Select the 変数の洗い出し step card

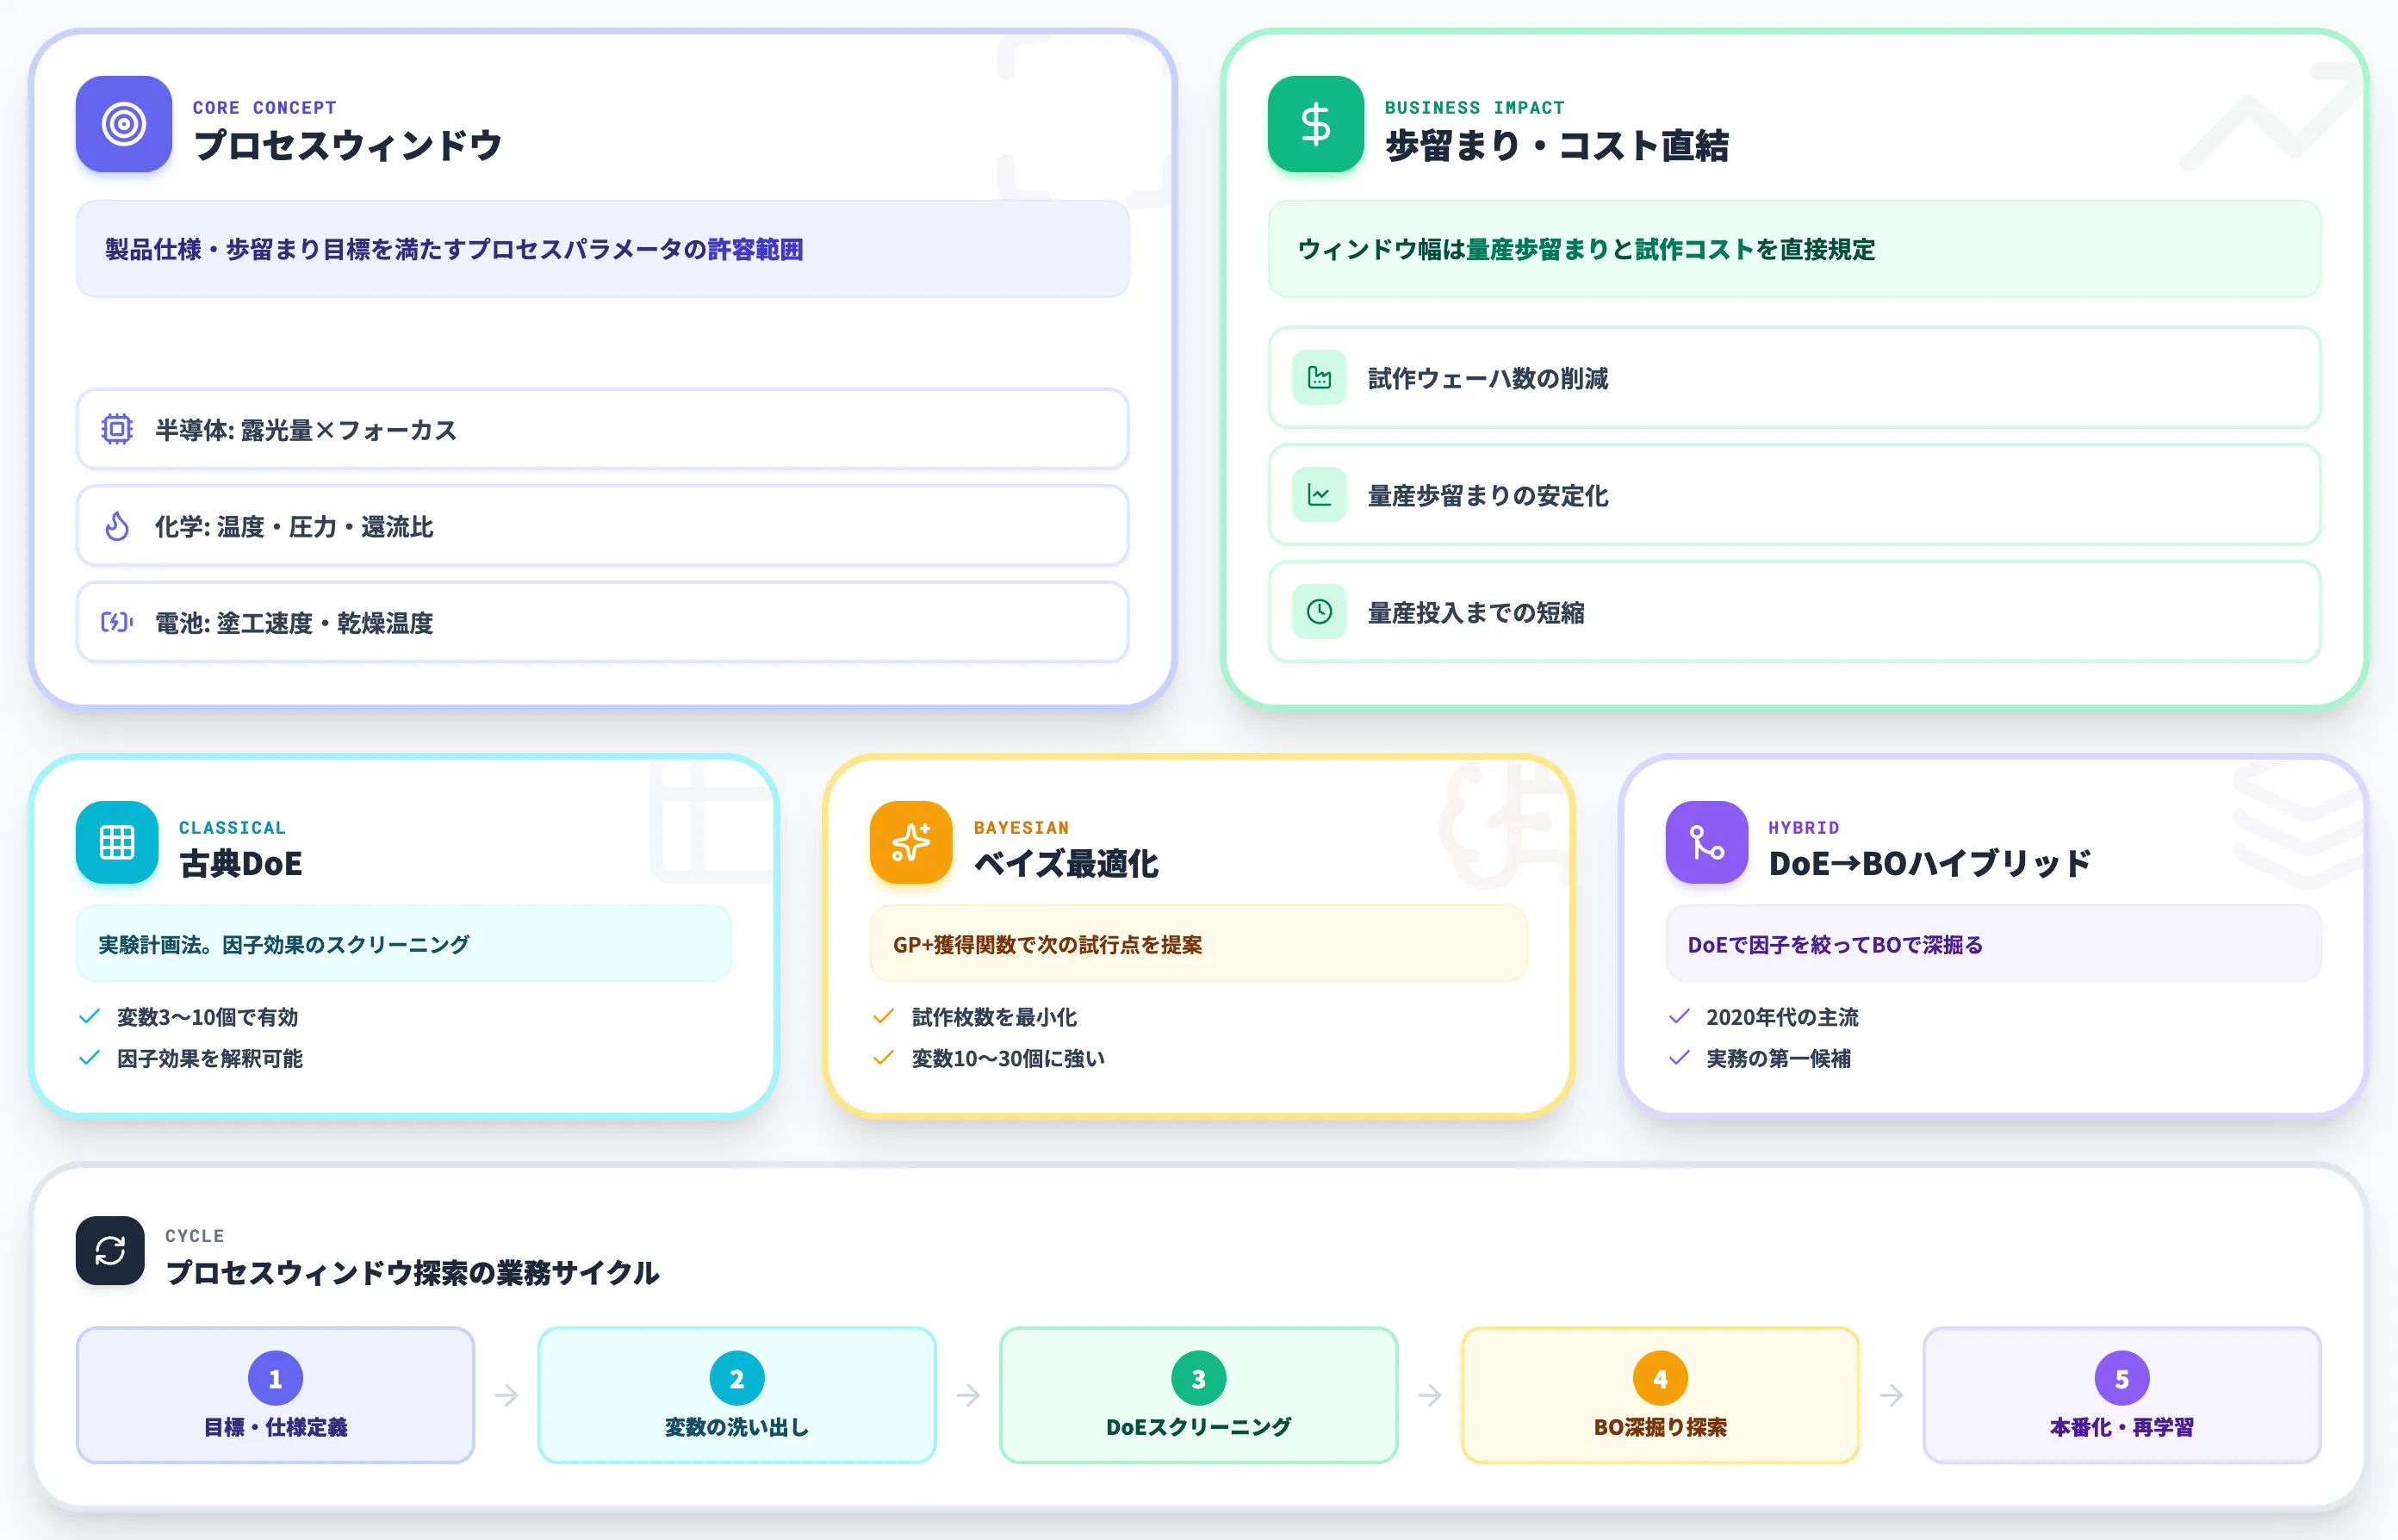point(737,1395)
